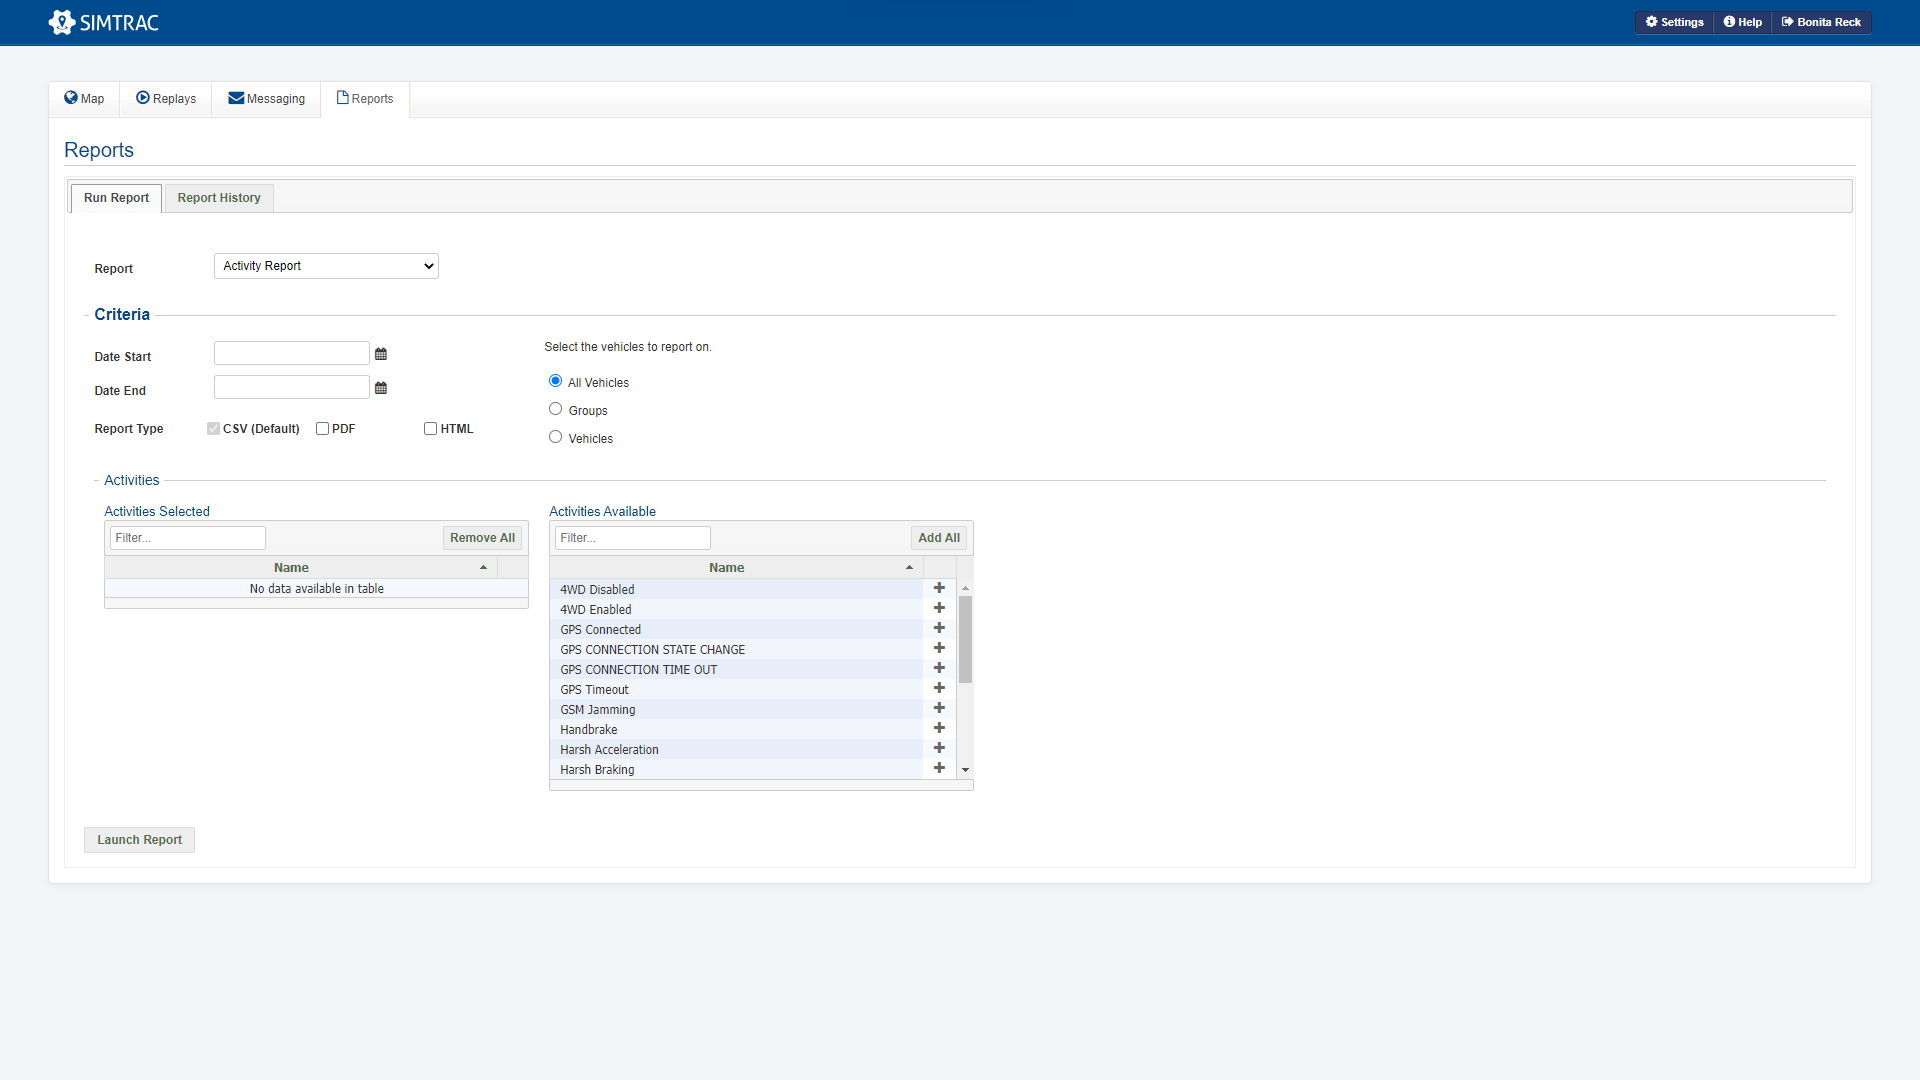Switch to the Report History subtab

[x=219, y=198]
